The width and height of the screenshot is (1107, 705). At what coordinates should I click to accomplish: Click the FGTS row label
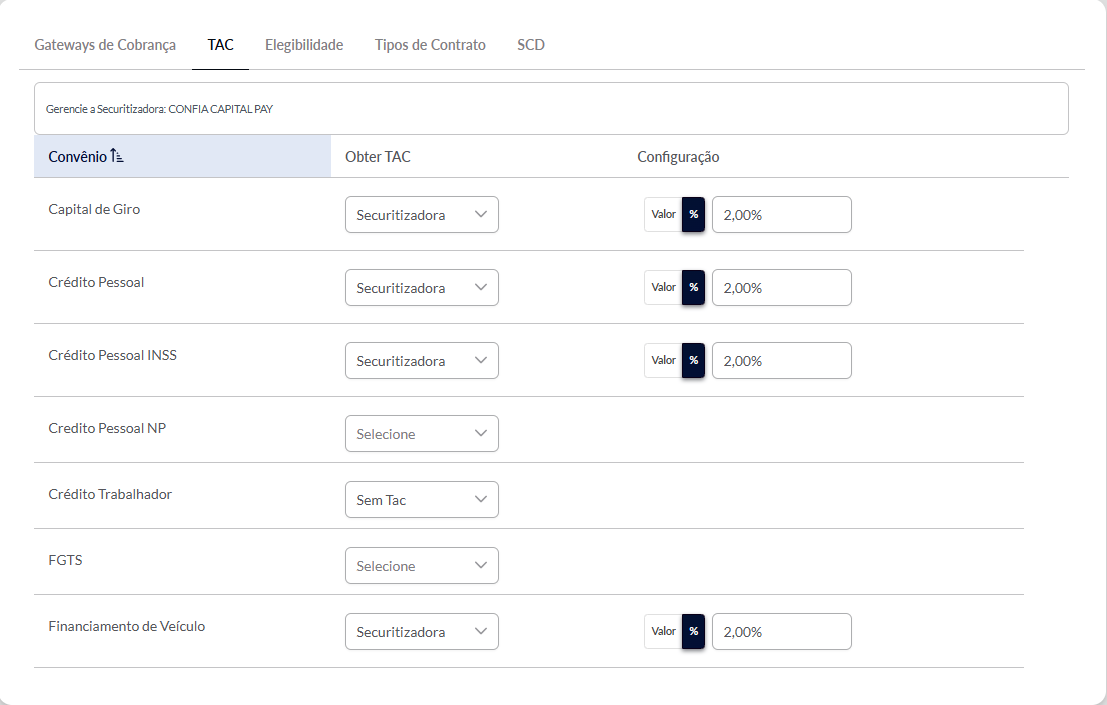coord(65,560)
